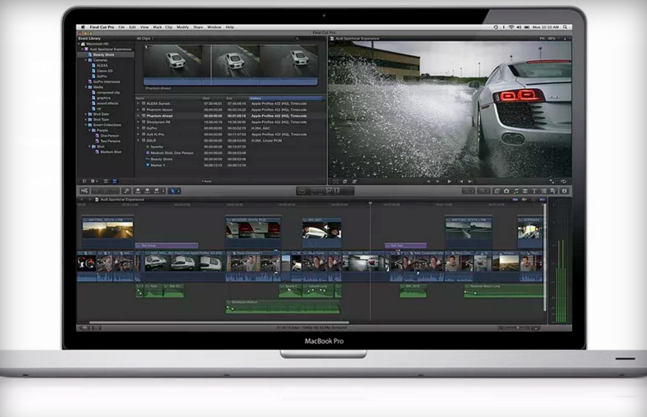647x417 pixels.
Task: Open the Generators Browser icon
Action: pyautogui.click(x=544, y=191)
